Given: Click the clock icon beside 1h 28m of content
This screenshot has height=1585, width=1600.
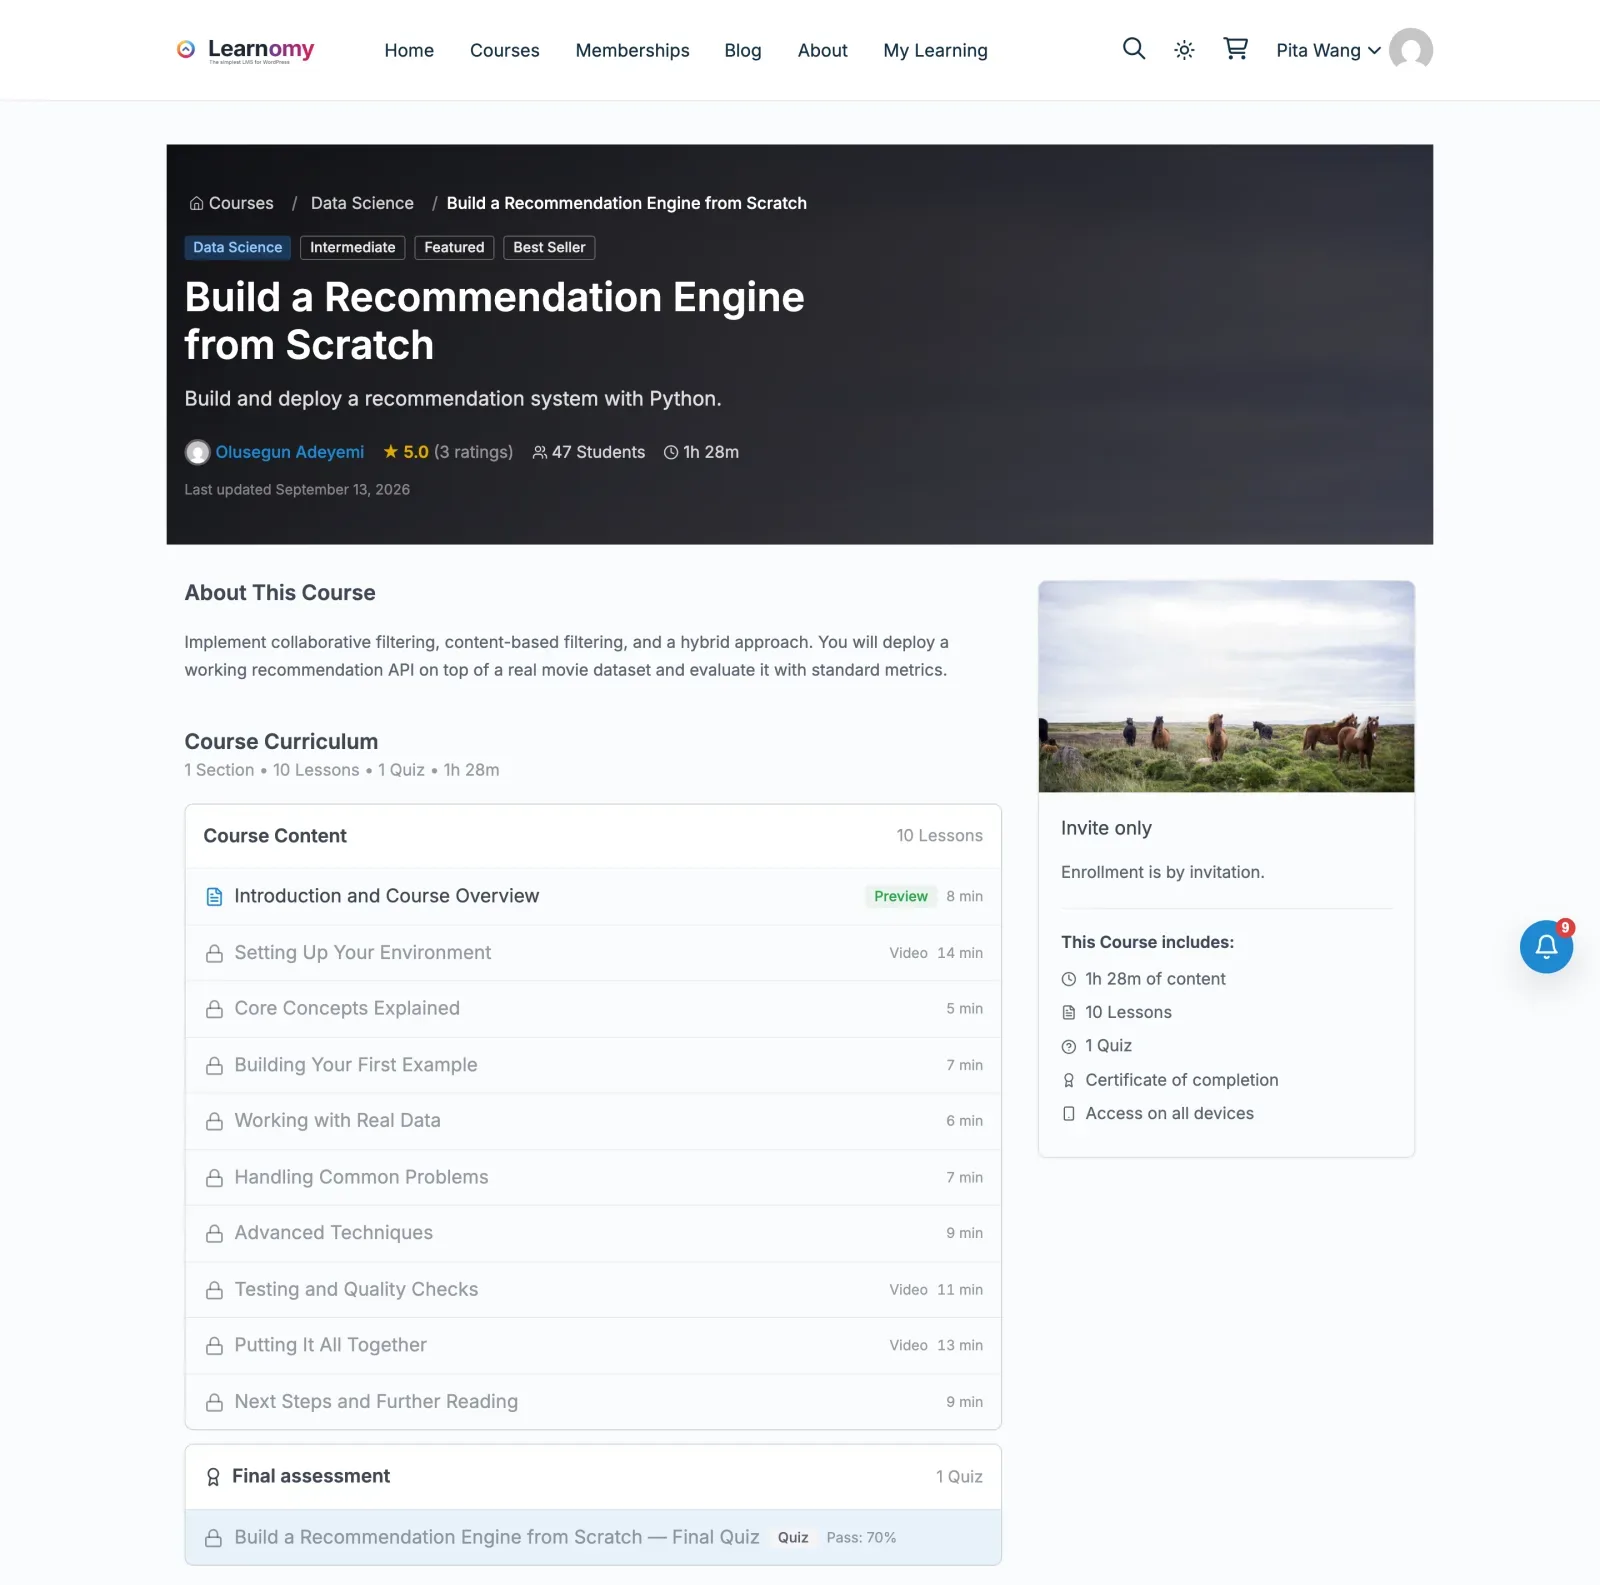Looking at the screenshot, I should click(x=1068, y=979).
